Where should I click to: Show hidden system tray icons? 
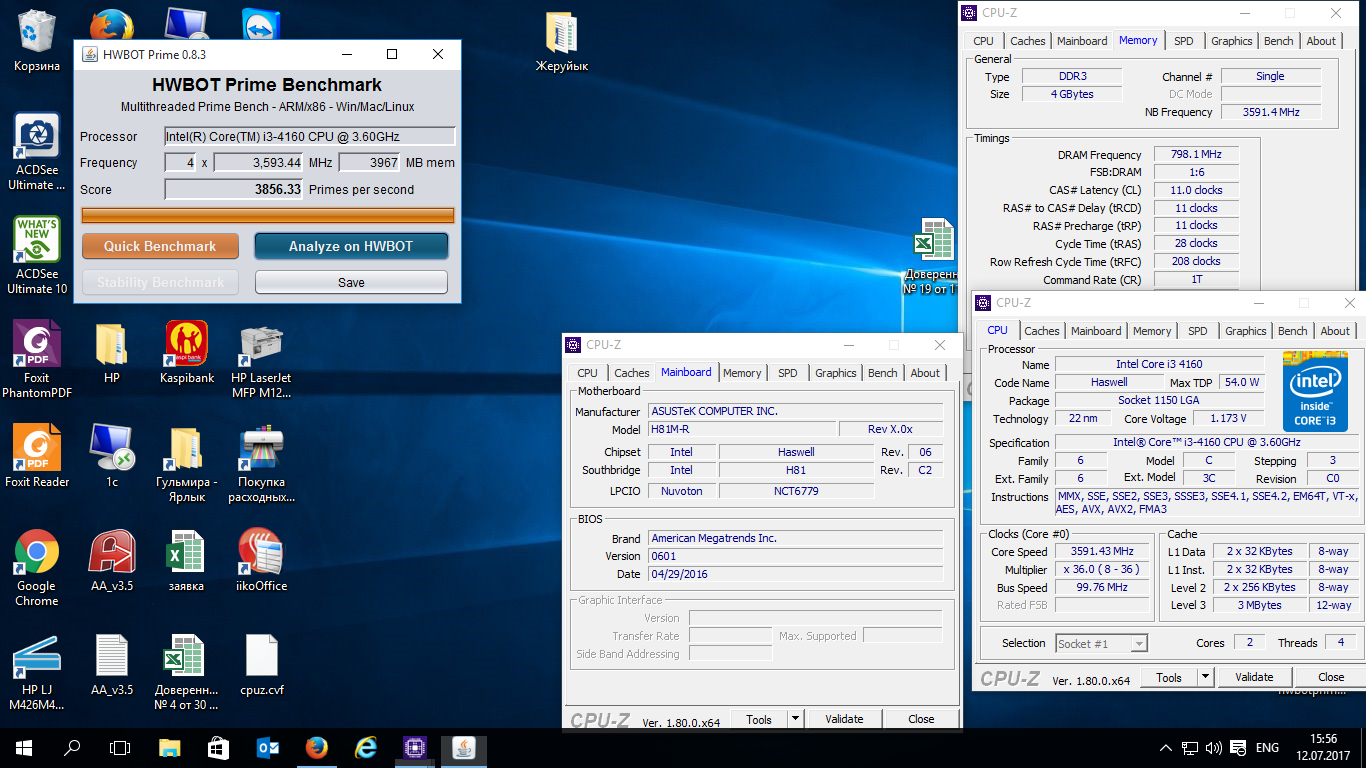[x=1166, y=748]
